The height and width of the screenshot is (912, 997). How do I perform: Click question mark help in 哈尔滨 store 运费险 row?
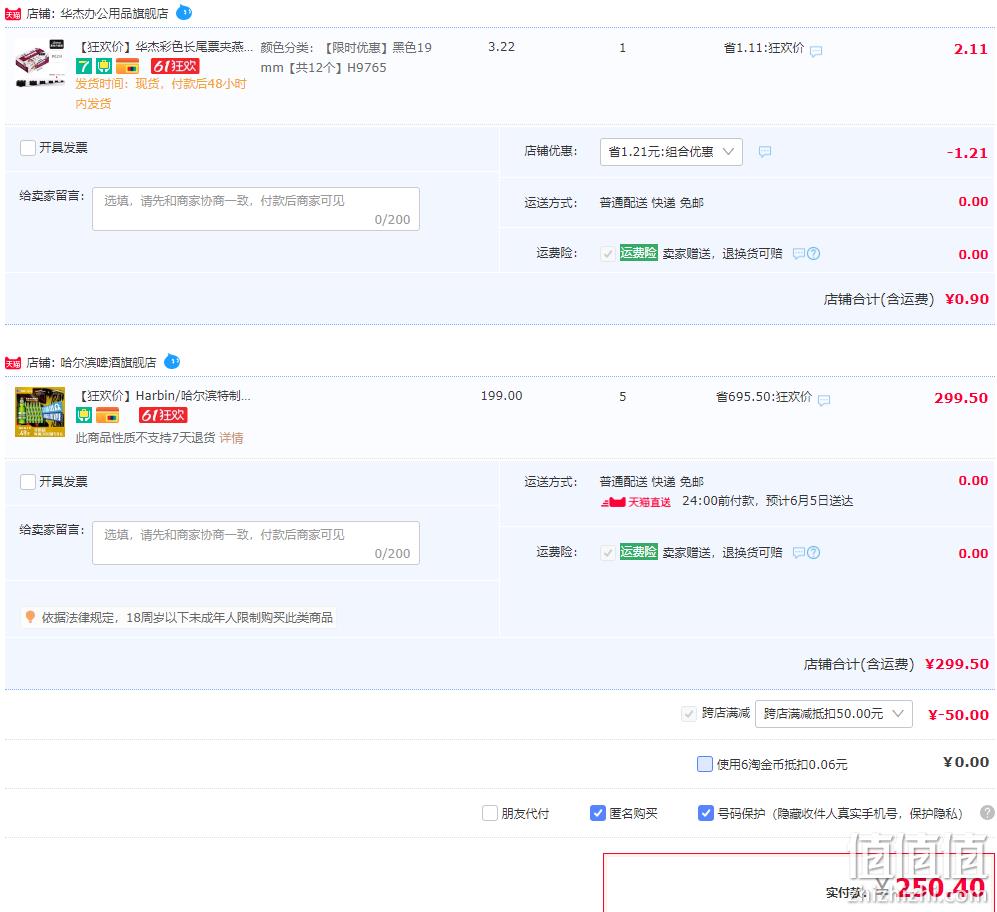point(813,552)
